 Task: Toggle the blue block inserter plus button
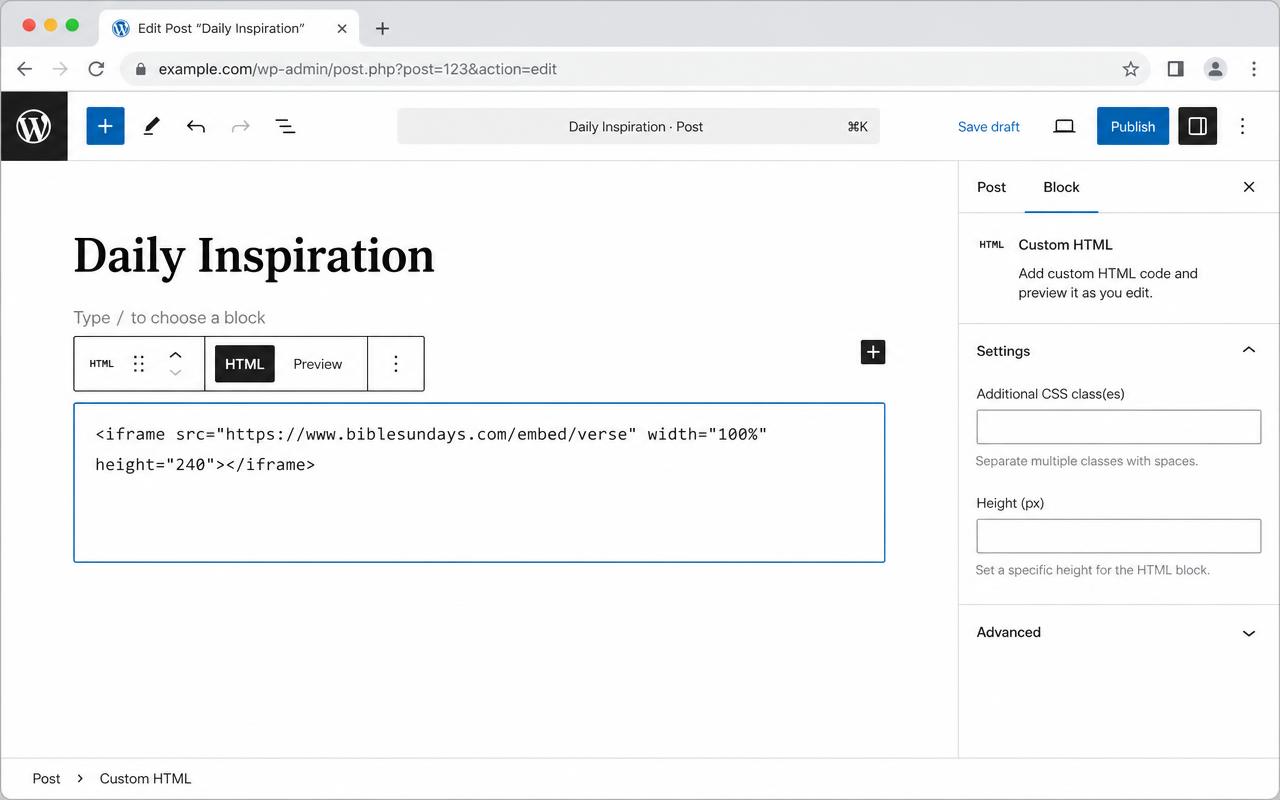coord(105,126)
